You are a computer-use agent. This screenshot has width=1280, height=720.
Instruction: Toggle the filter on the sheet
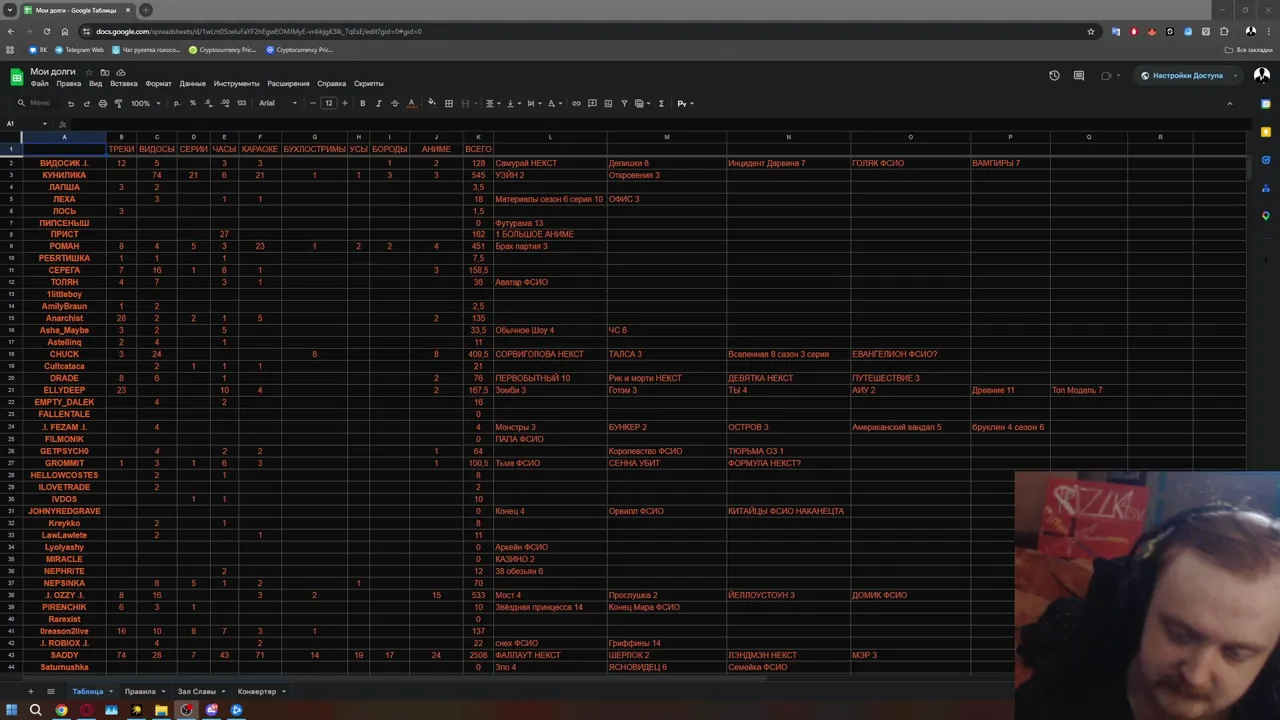[624, 103]
